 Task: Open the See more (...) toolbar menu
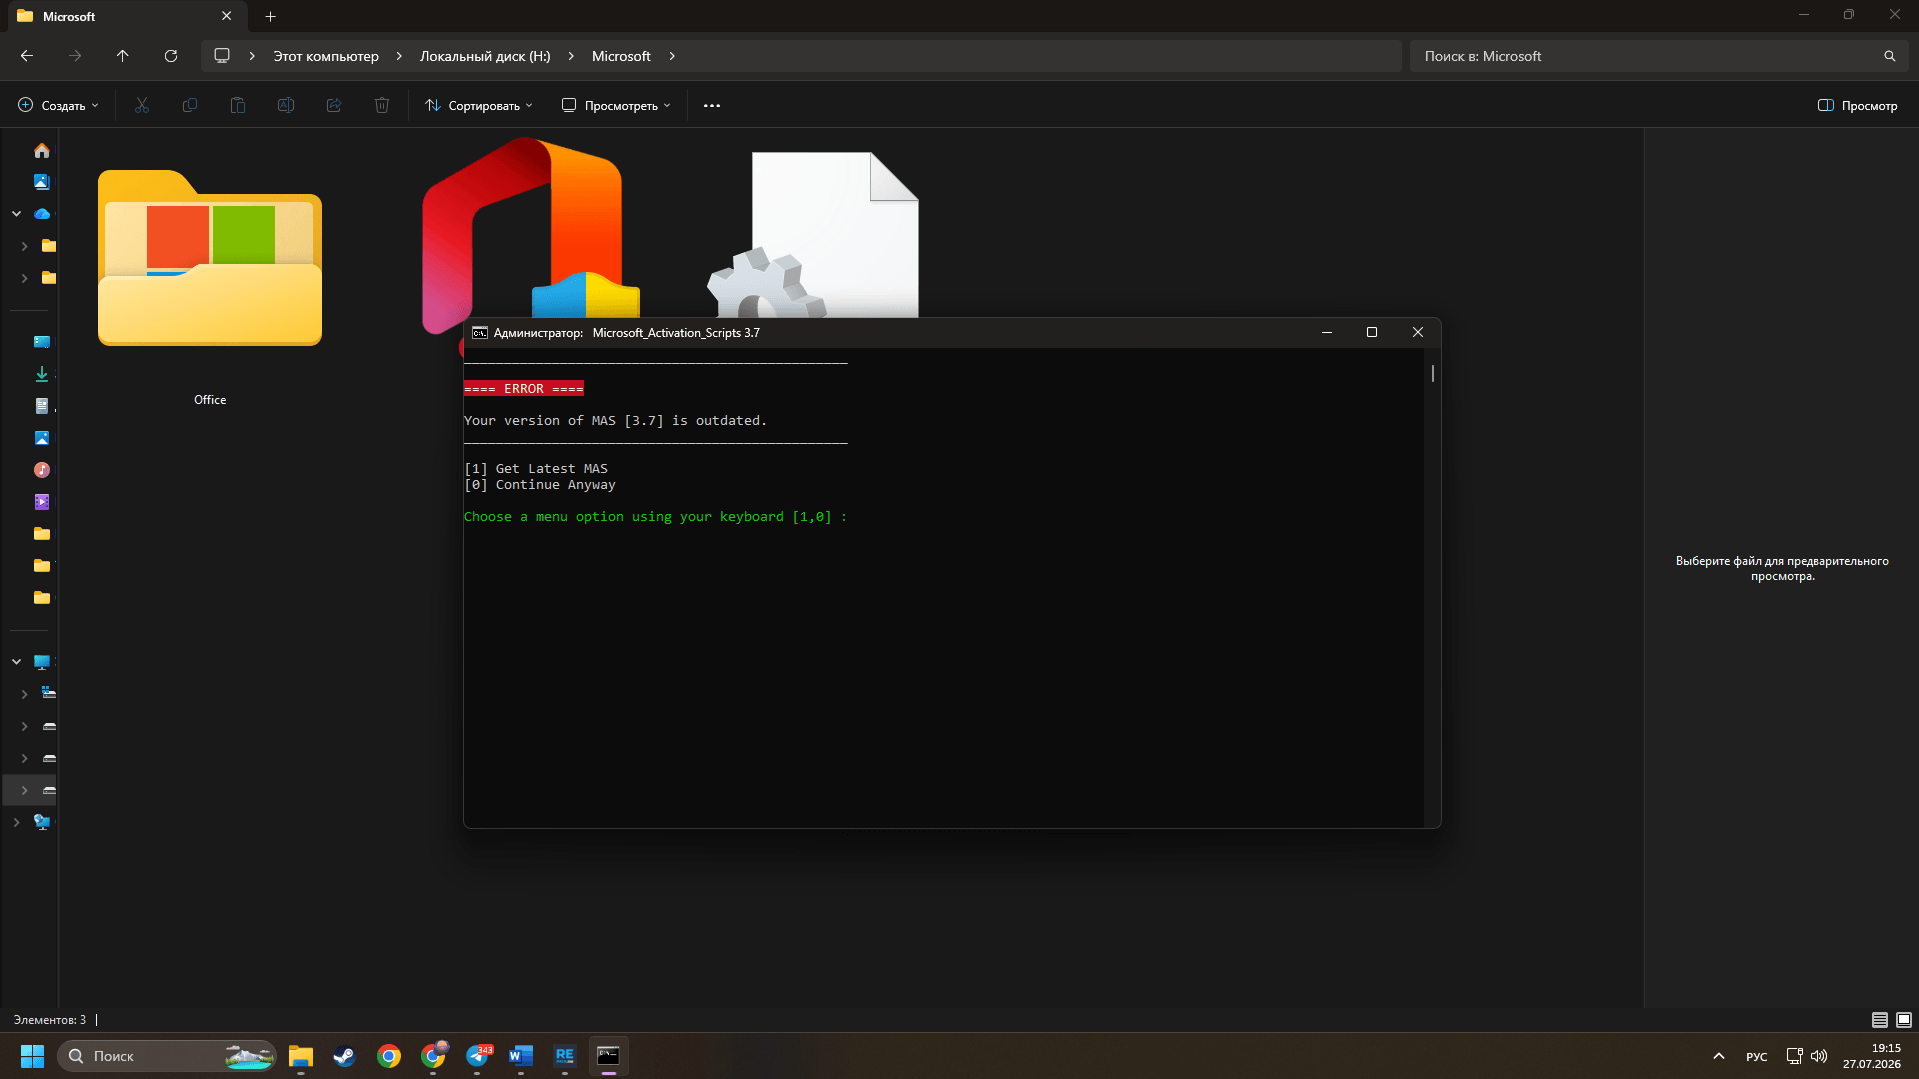point(712,105)
